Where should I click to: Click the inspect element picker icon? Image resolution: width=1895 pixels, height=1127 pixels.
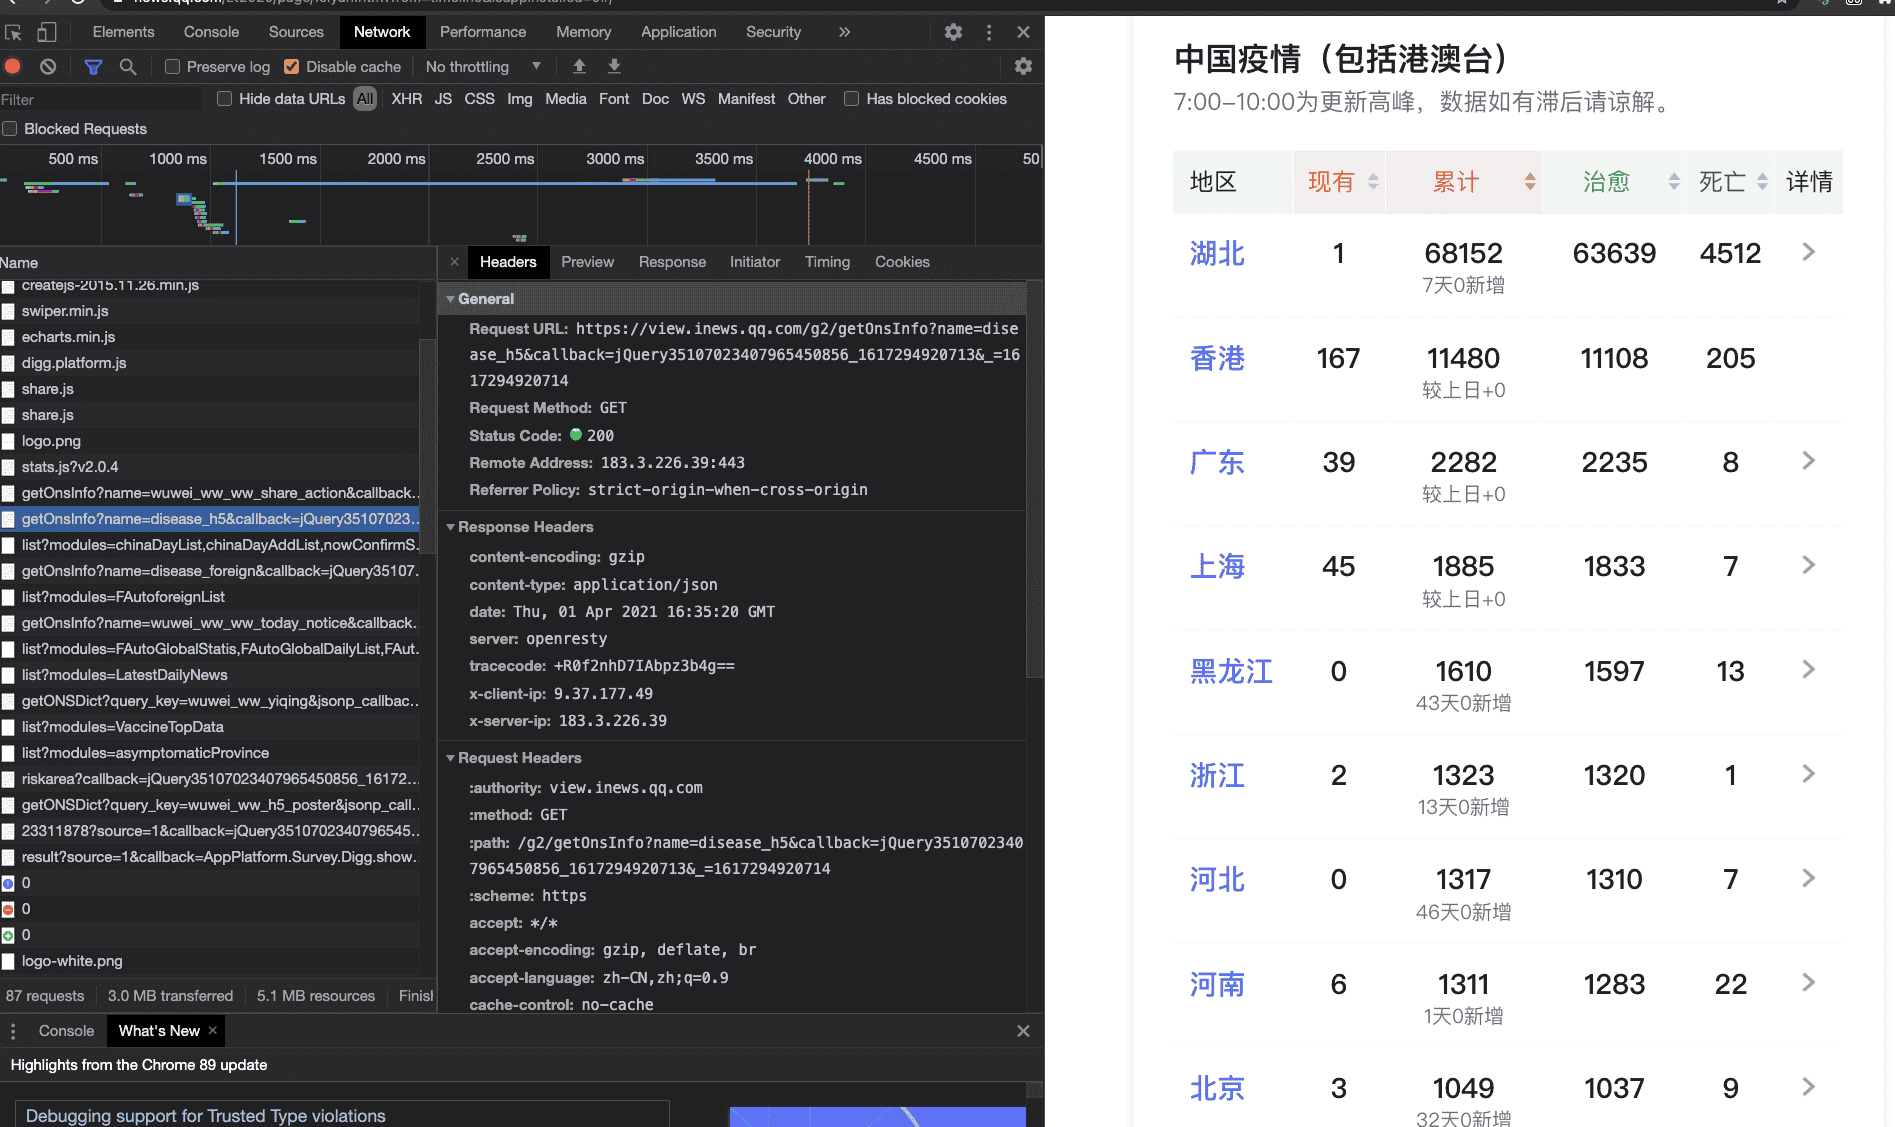point(14,32)
